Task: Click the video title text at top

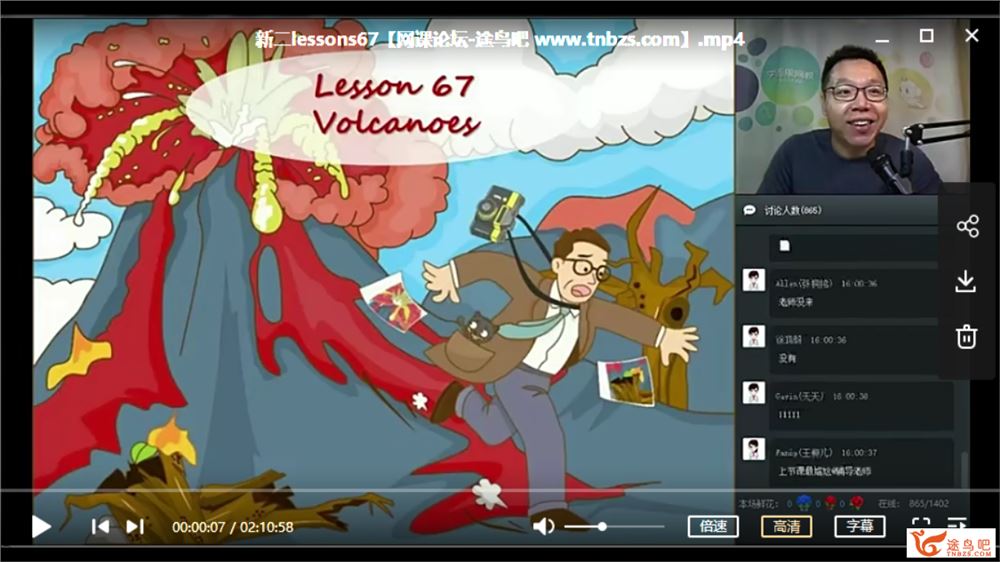Action: [499, 40]
